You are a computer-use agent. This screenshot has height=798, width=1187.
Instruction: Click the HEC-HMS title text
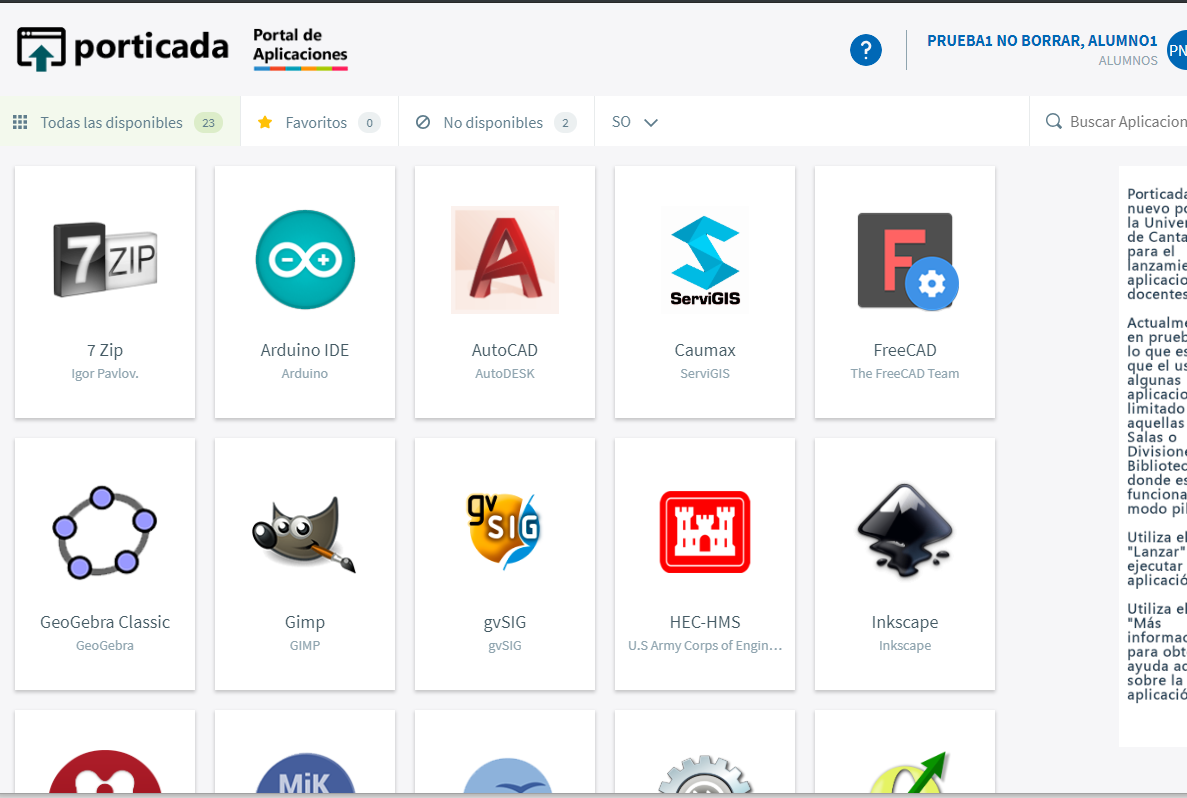click(x=705, y=622)
